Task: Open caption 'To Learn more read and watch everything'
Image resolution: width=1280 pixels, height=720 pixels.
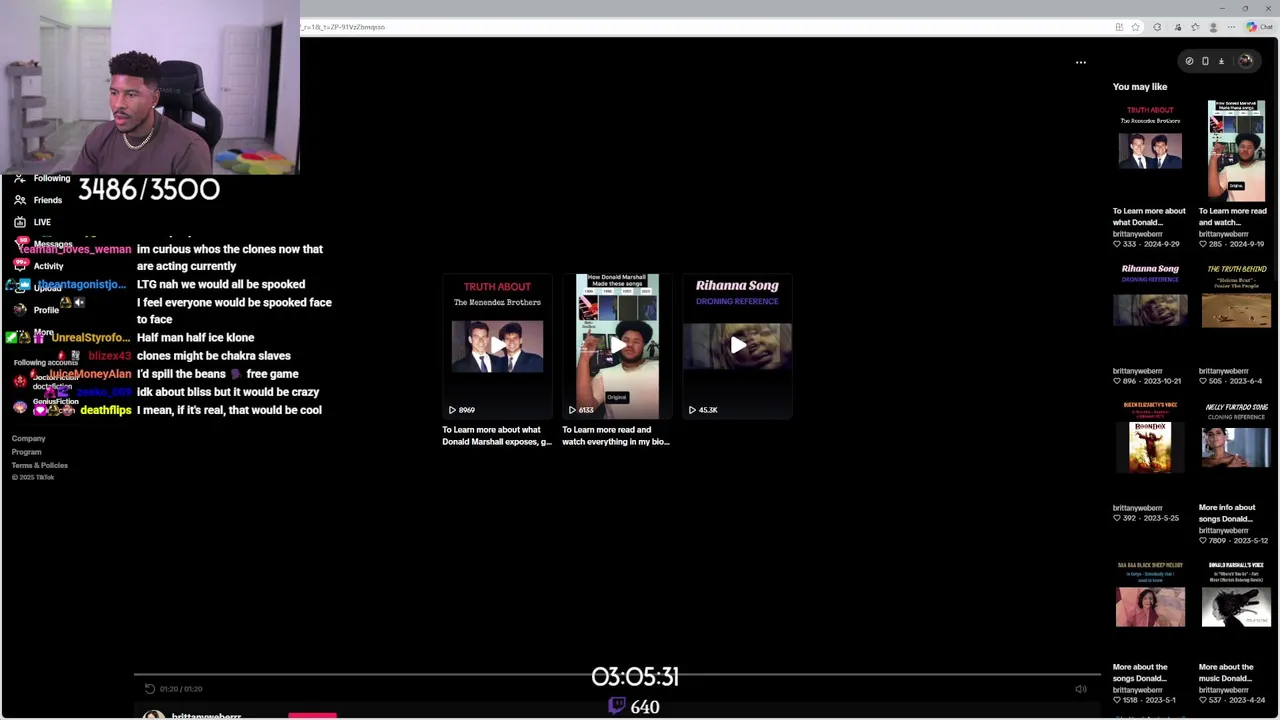Action: point(616,436)
